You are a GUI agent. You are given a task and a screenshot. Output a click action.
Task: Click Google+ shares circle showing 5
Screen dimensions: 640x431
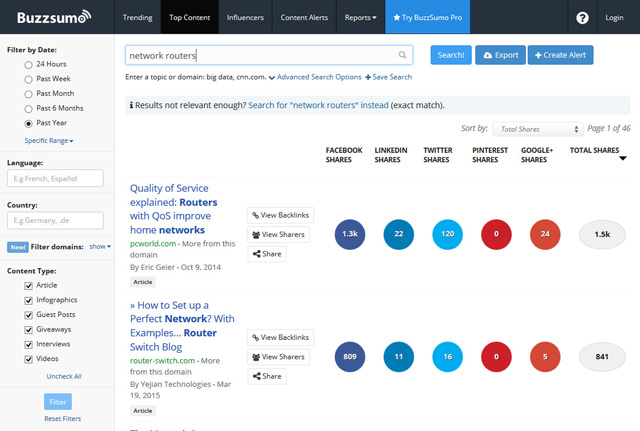[x=545, y=356]
